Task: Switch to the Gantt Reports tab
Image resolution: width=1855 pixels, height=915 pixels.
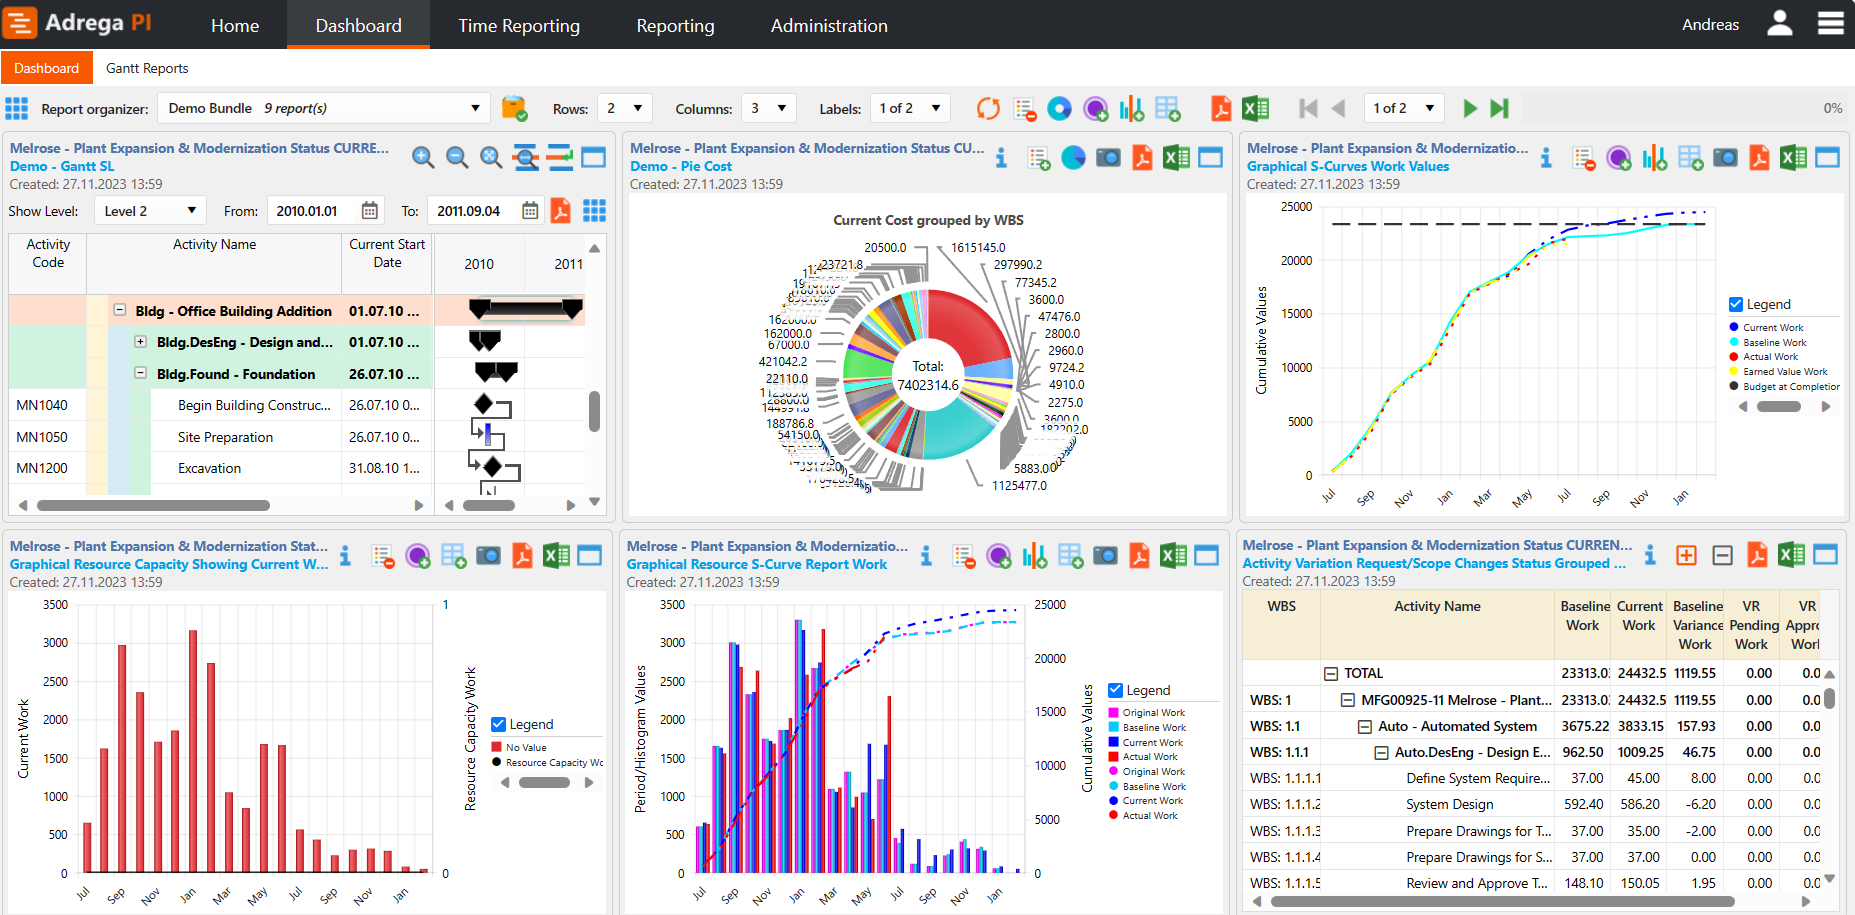Action: pyautogui.click(x=147, y=67)
